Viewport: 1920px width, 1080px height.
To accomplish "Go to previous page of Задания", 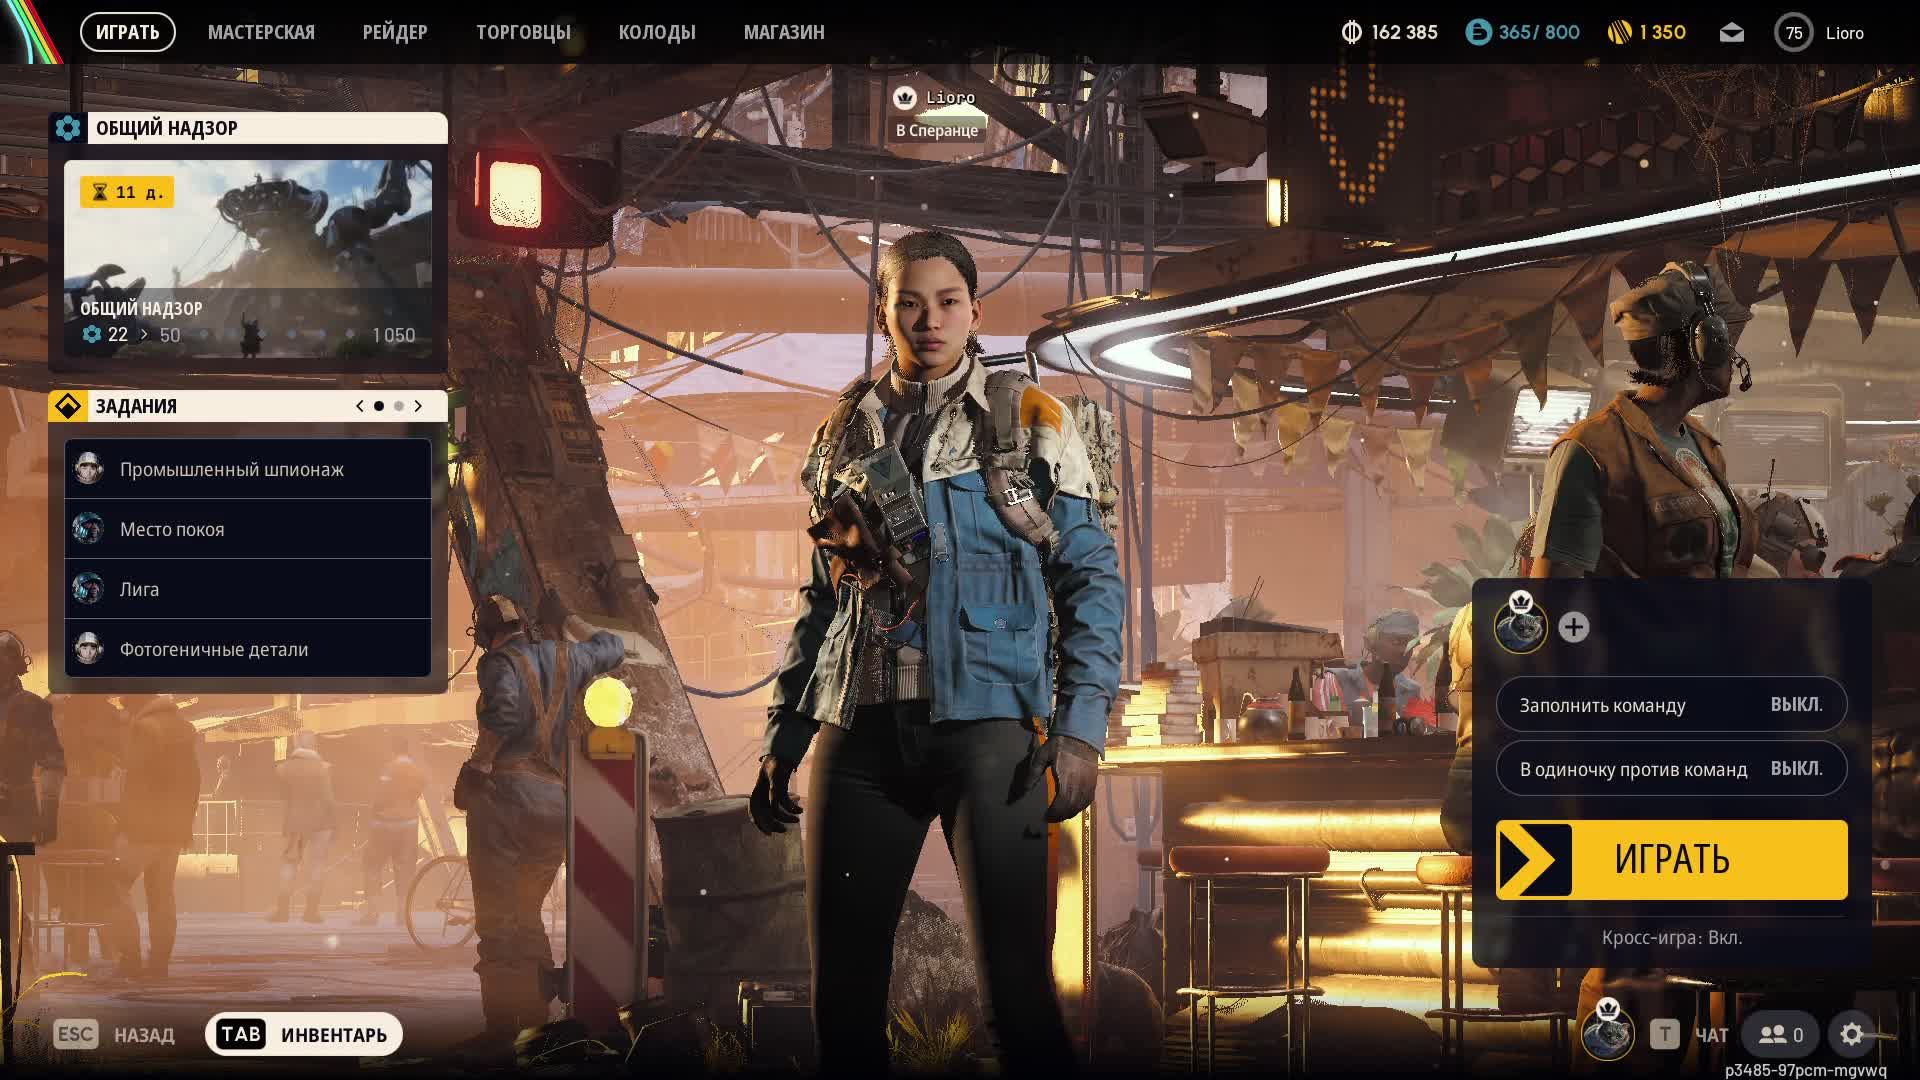I will point(360,406).
